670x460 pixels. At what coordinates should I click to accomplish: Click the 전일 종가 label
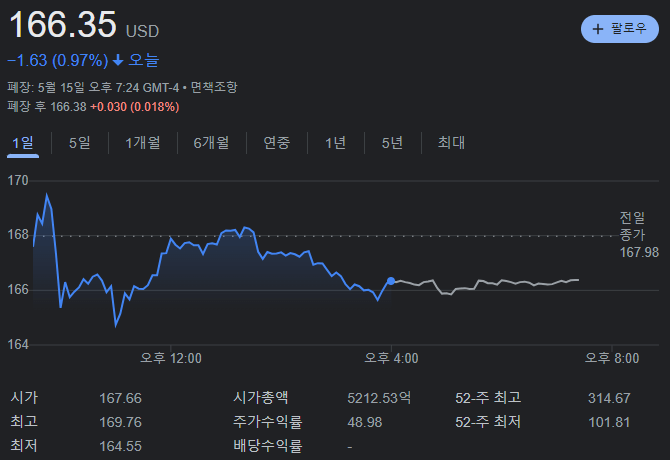click(632, 226)
